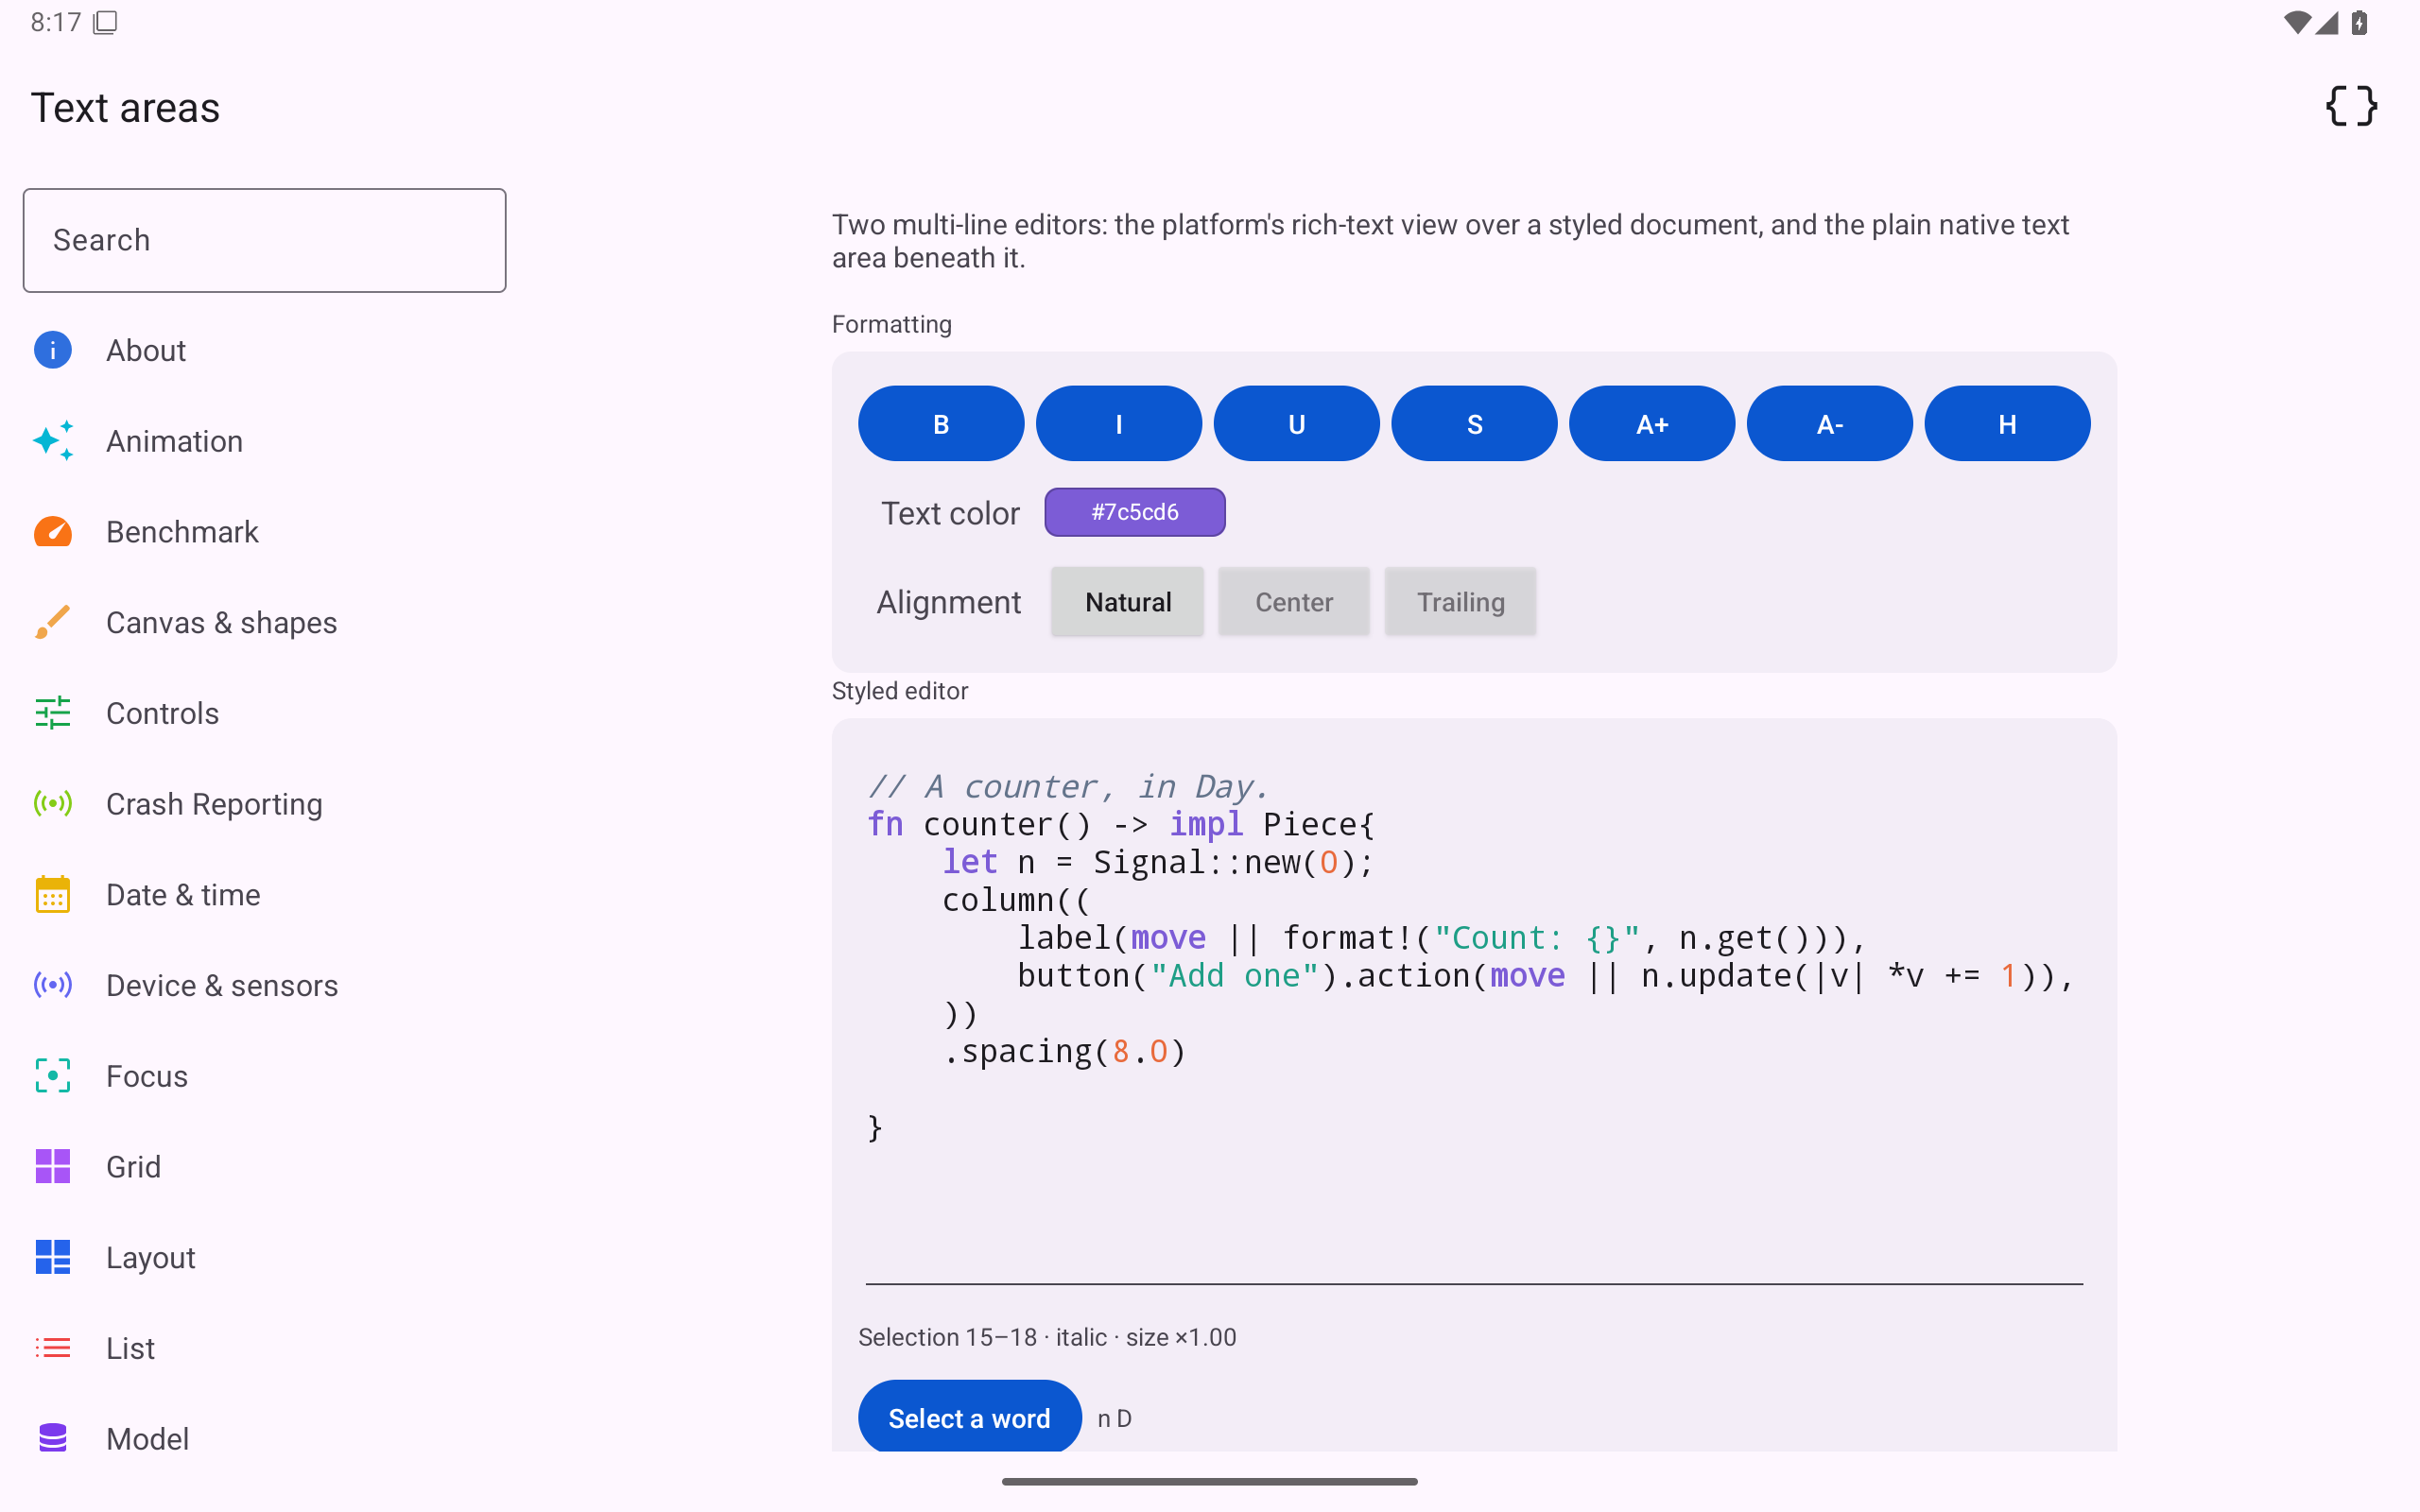
Task: Click the Layout tiles icon
Action: point(53,1257)
